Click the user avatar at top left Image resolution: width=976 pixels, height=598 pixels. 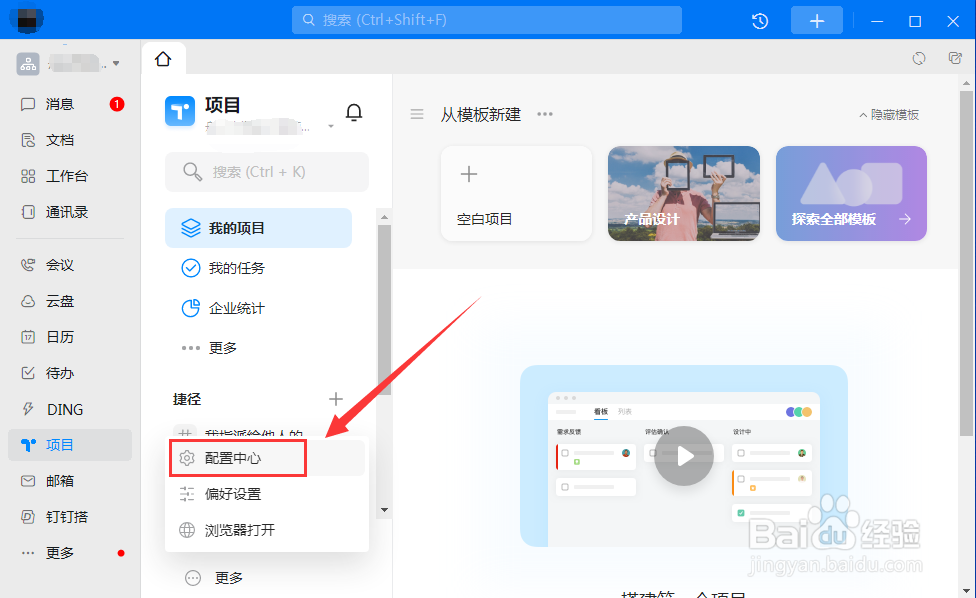[x=27, y=20]
